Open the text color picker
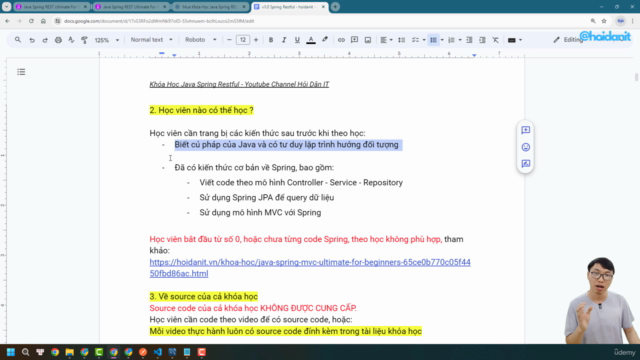 (311, 40)
